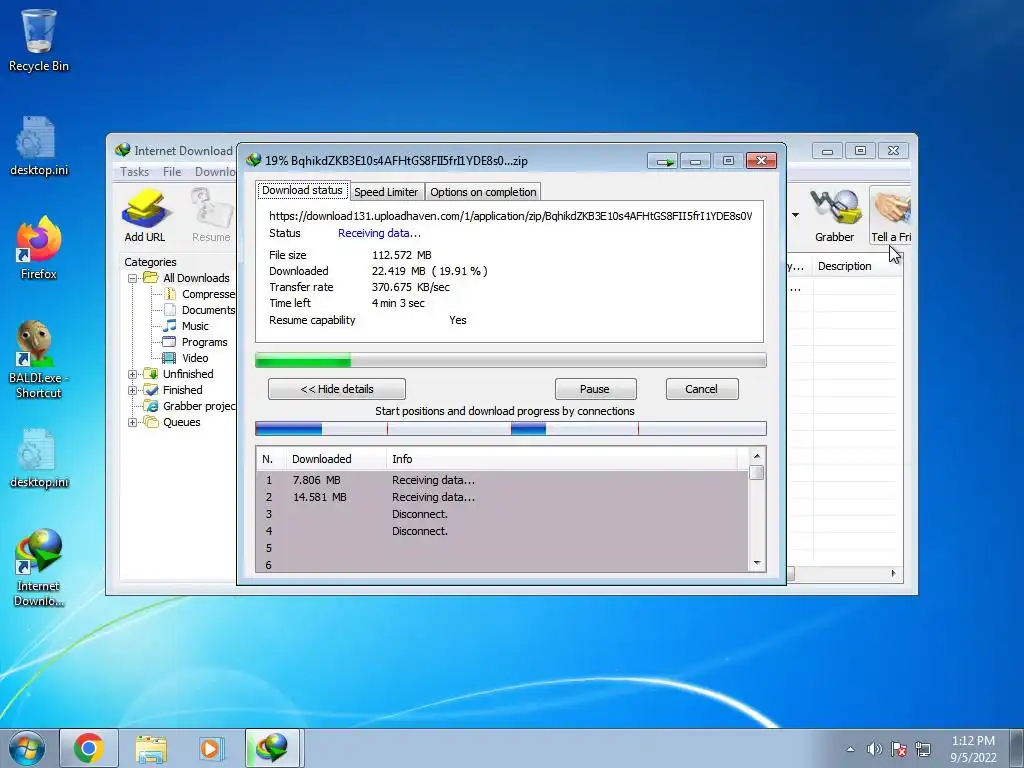1024x768 pixels.
Task: Click the taskbar clock showing 1:12 PM
Action: point(973,749)
